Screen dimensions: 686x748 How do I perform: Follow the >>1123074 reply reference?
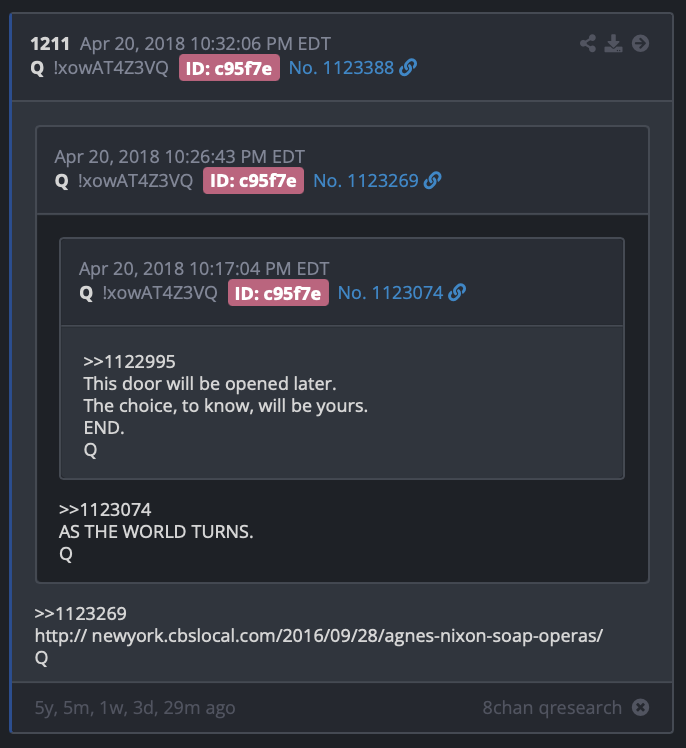point(105,509)
